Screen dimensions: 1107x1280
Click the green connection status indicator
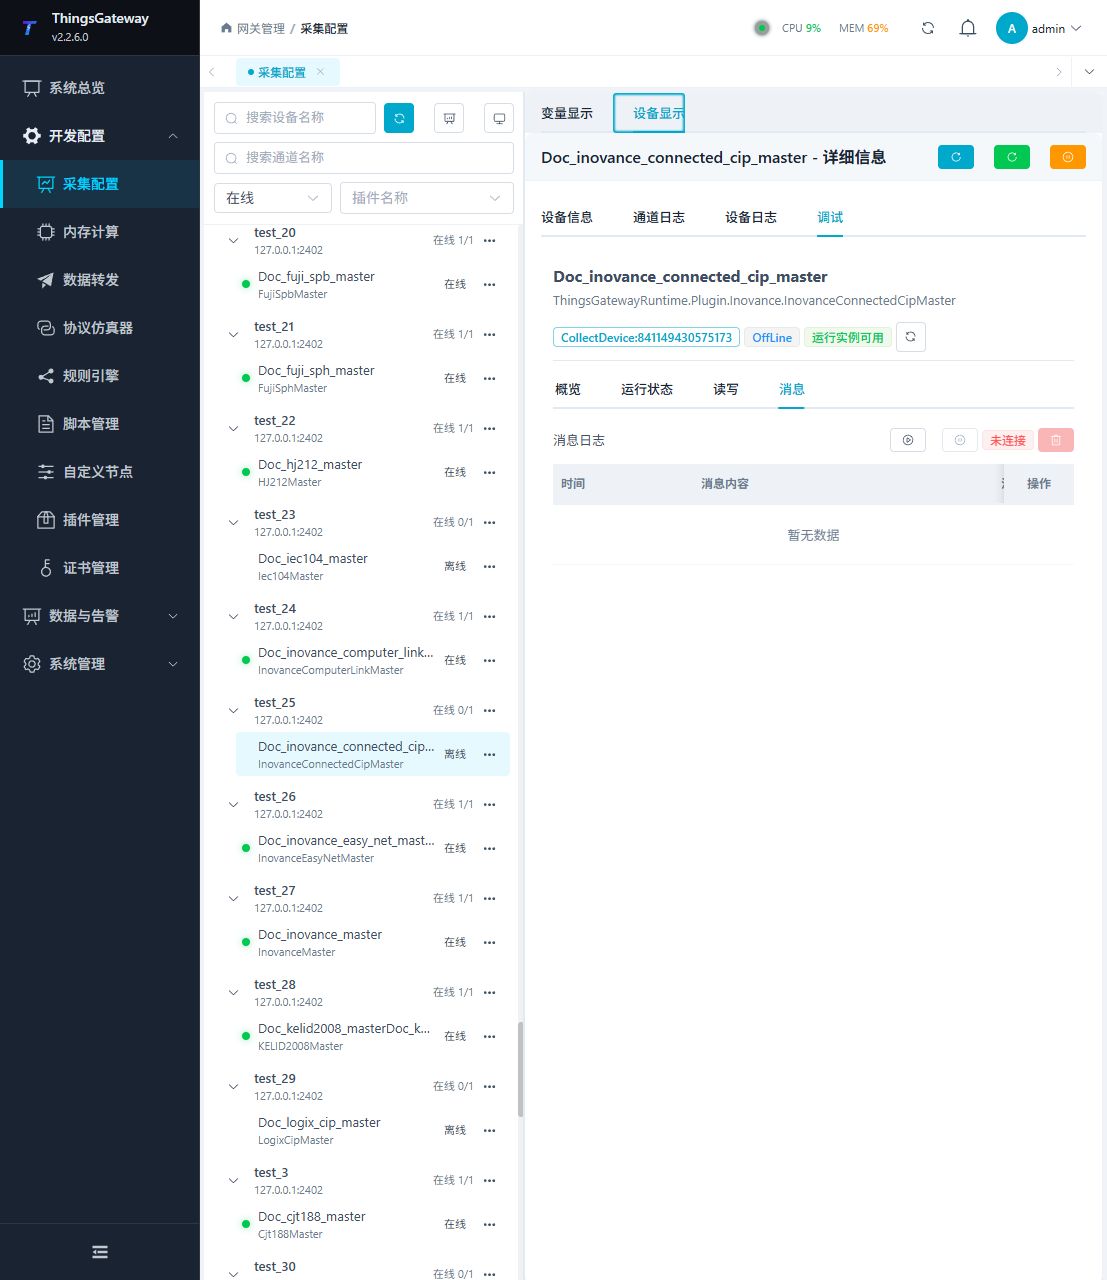762,28
